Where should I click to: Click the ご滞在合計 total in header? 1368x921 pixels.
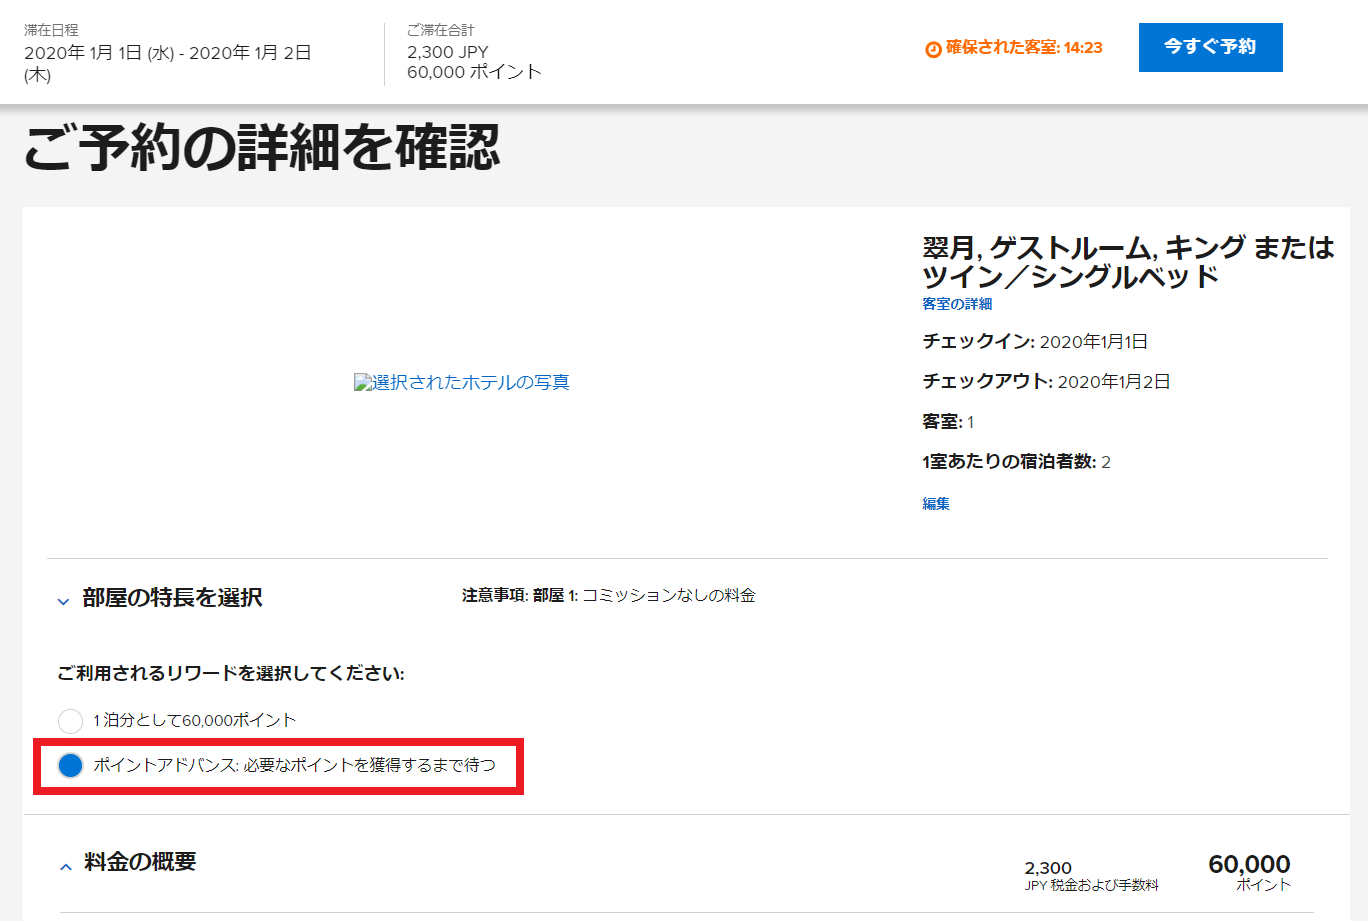[474, 62]
